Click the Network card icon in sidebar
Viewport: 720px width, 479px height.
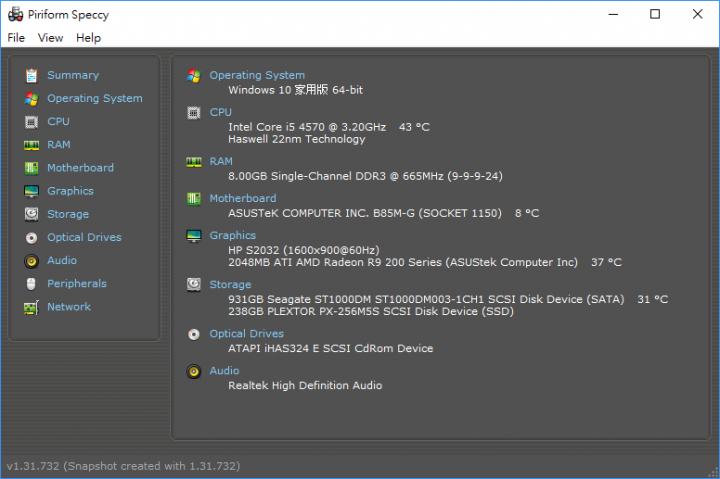point(31,307)
